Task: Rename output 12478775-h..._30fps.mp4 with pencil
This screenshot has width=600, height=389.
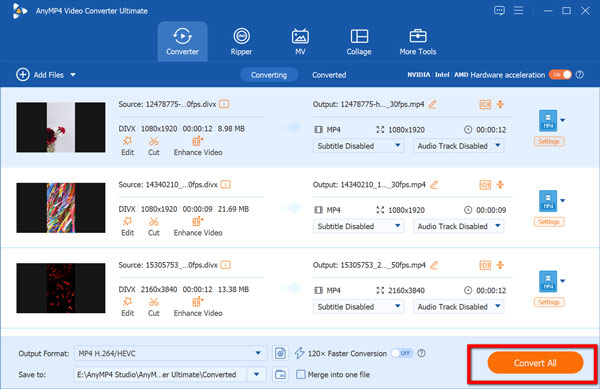Action: (433, 104)
